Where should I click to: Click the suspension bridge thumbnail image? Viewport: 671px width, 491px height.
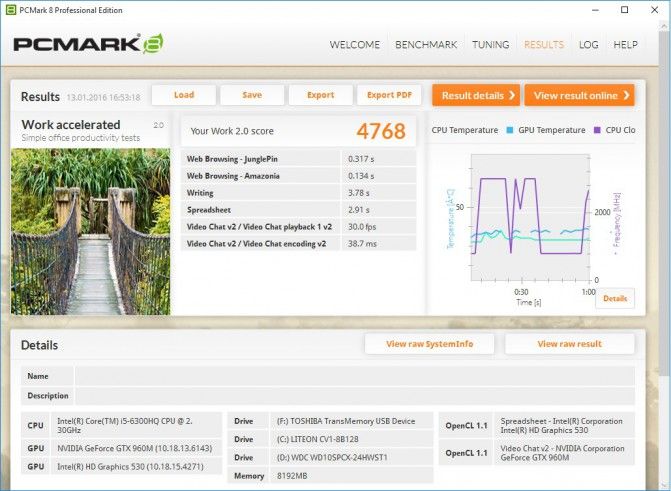pyautogui.click(x=90, y=232)
